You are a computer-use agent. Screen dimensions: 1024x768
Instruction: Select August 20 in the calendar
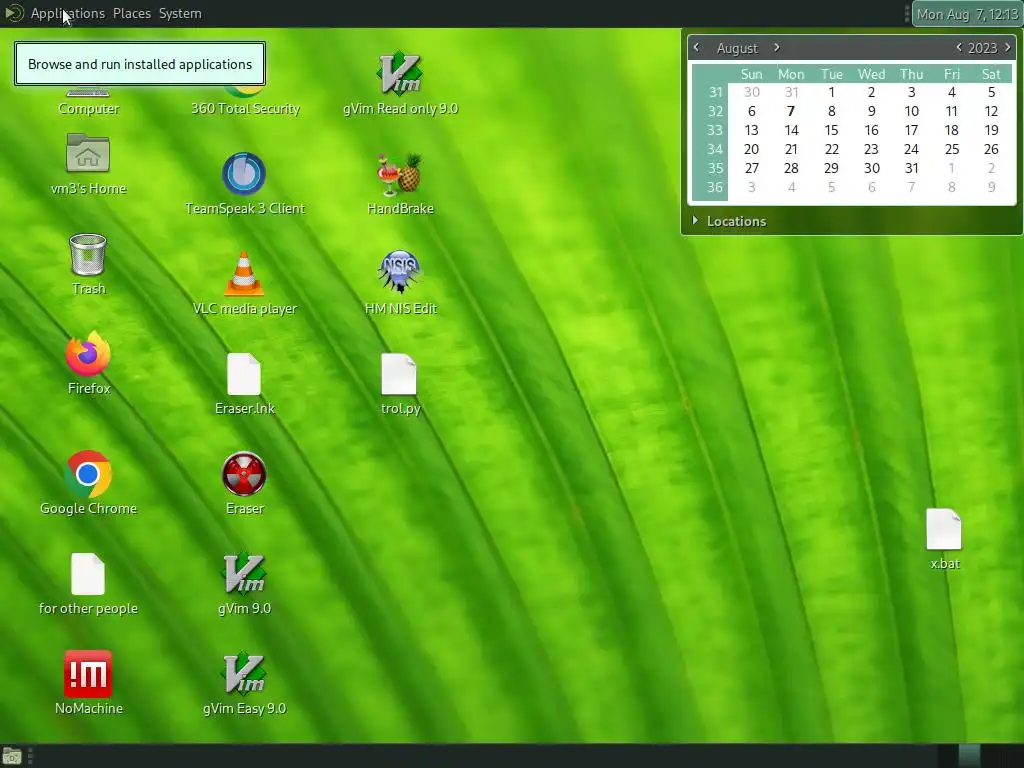pos(752,149)
